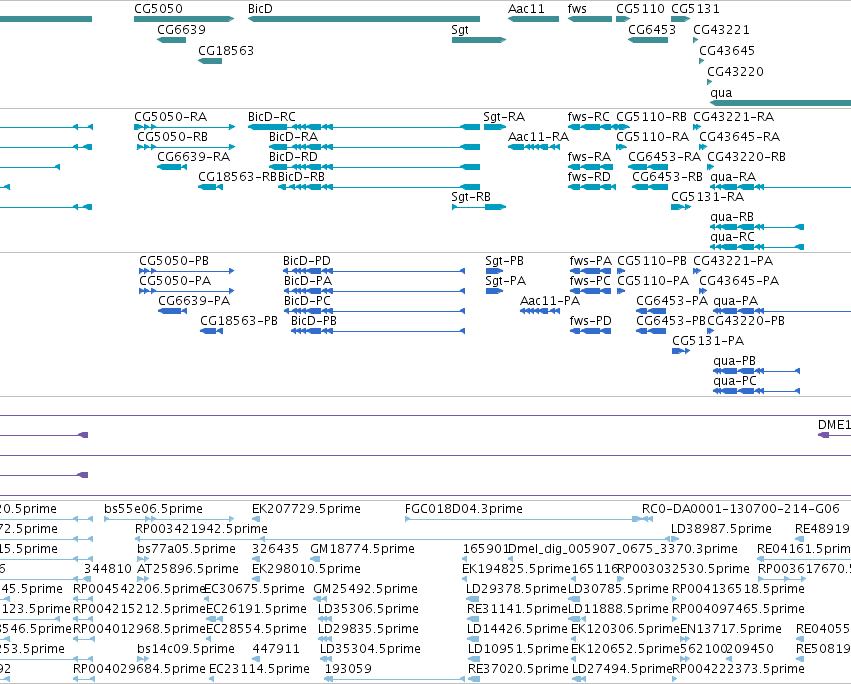The width and height of the screenshot is (851, 684).
Task: Open the bs77a05.5prime EST label
Action: 186,549
